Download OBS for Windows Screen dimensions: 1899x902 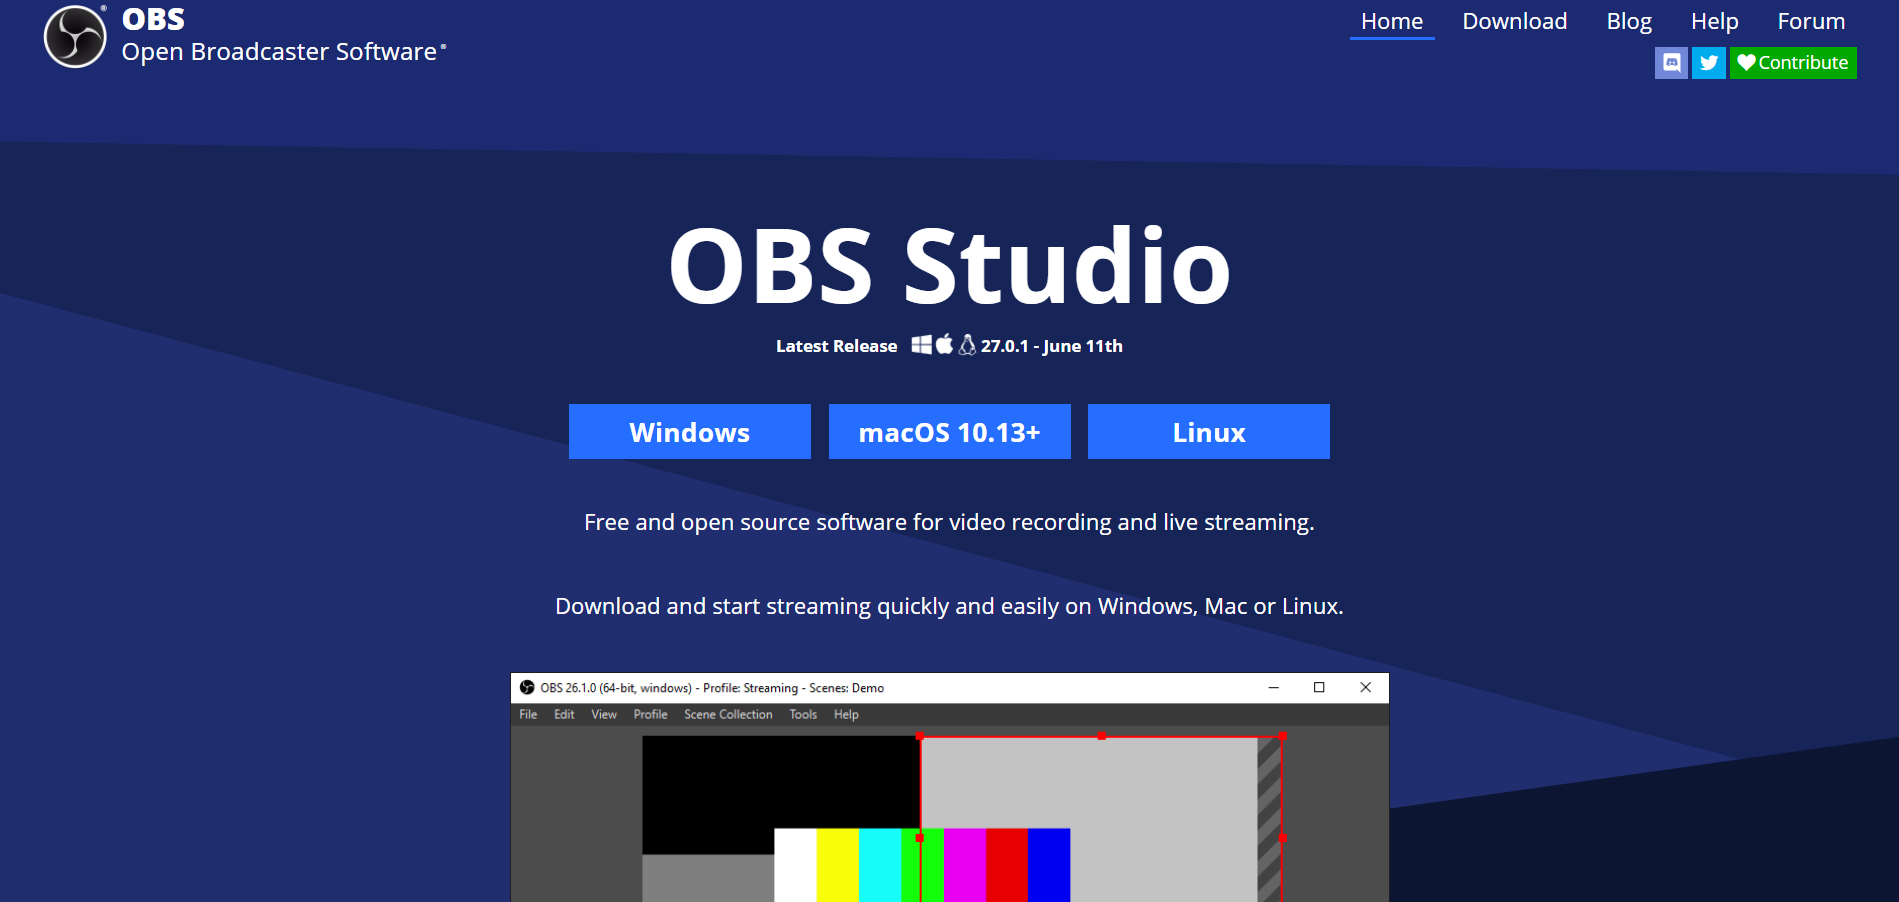690,432
